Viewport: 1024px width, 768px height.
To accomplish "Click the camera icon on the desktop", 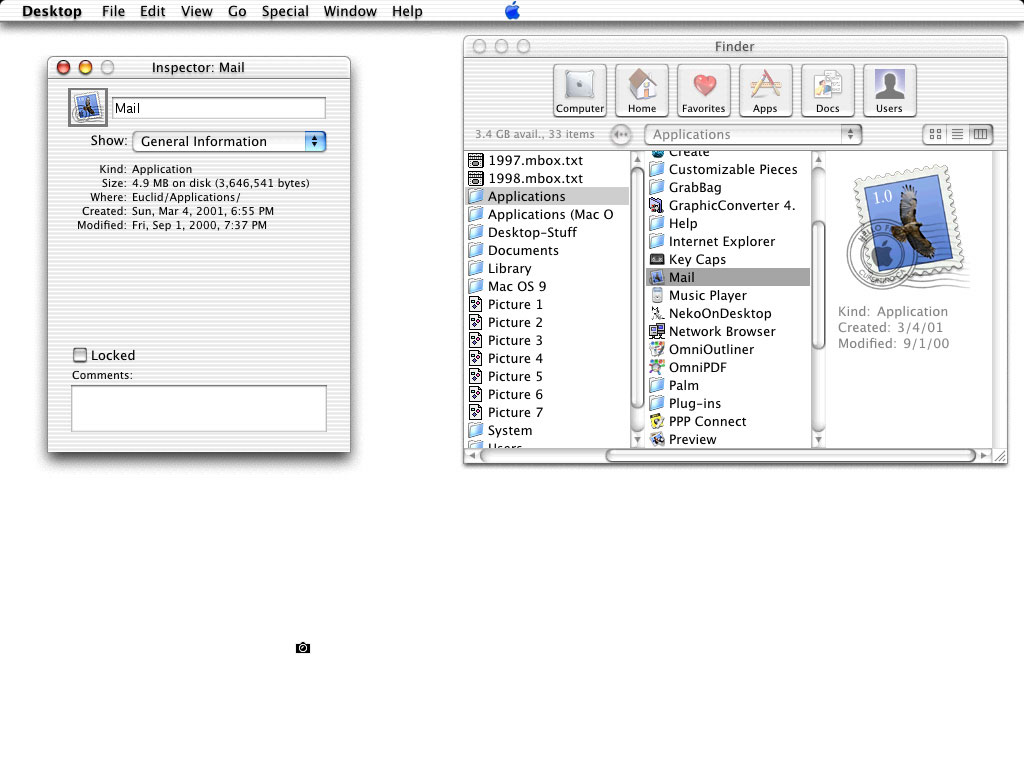I will coord(303,648).
